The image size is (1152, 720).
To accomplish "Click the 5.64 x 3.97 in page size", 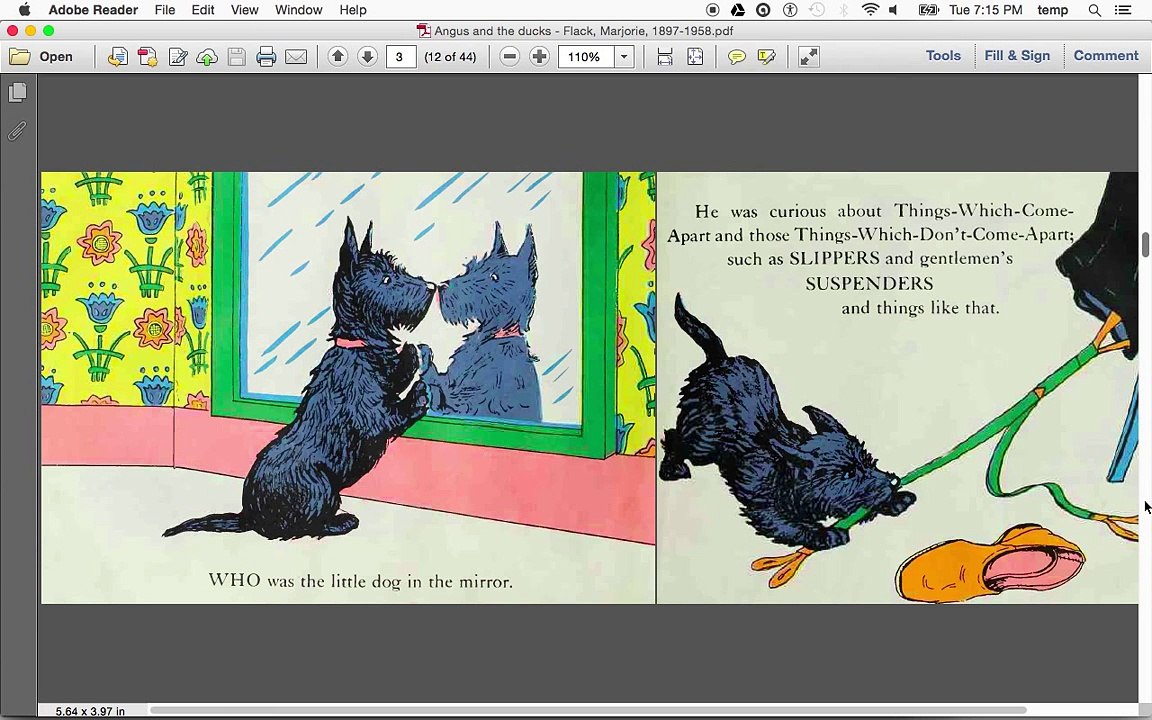I will point(90,711).
